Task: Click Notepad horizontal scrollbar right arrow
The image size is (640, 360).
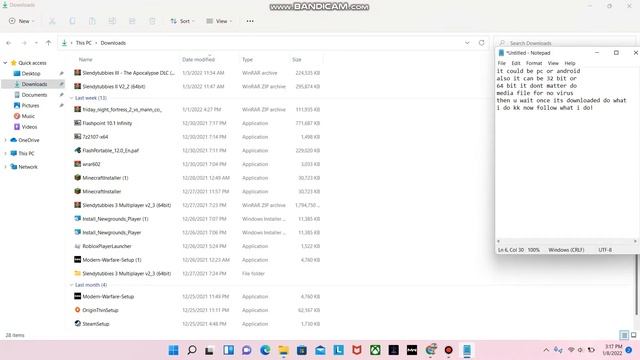Action: point(635,241)
